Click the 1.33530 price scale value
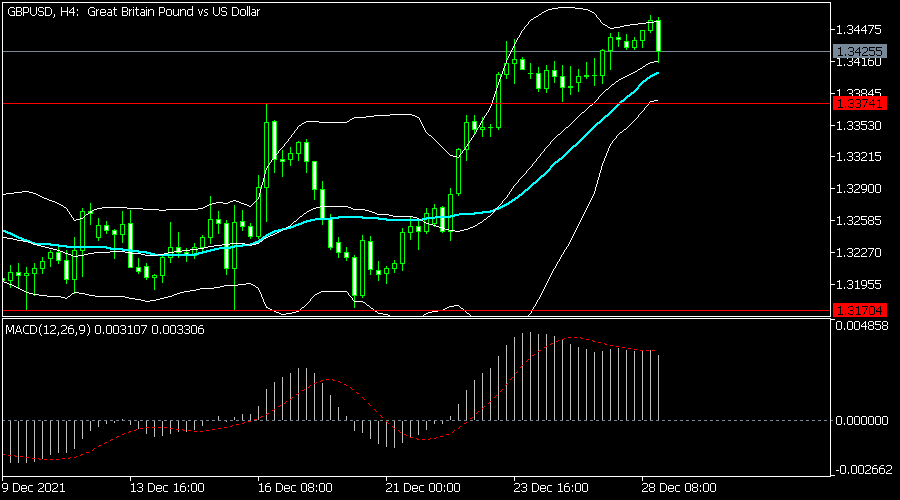The image size is (900, 500). (x=859, y=126)
